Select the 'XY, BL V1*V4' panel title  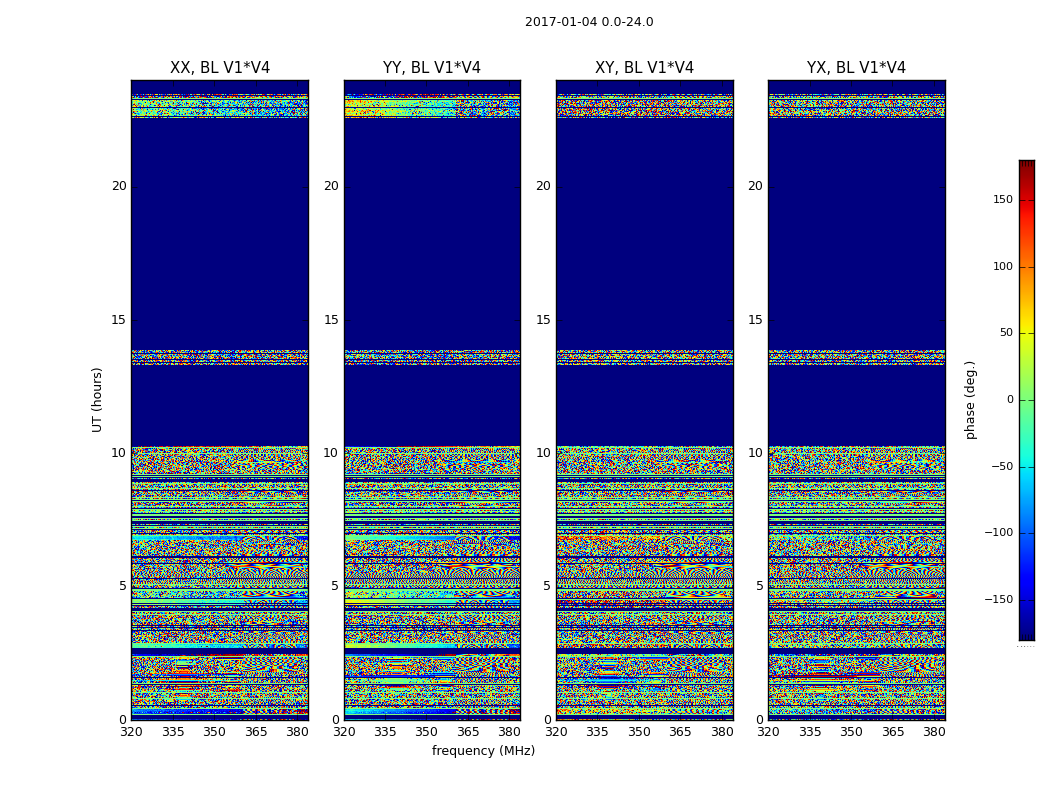point(644,68)
